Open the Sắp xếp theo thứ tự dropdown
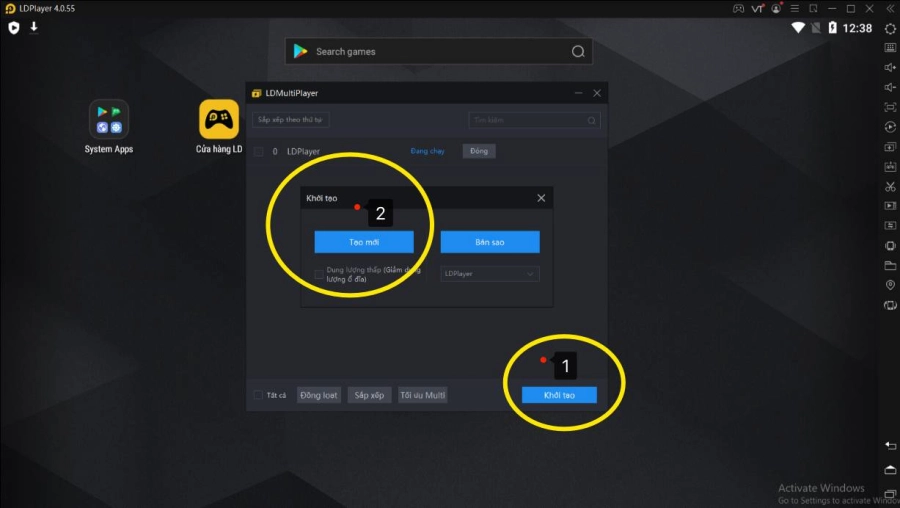This screenshot has width=900, height=508. click(x=290, y=119)
